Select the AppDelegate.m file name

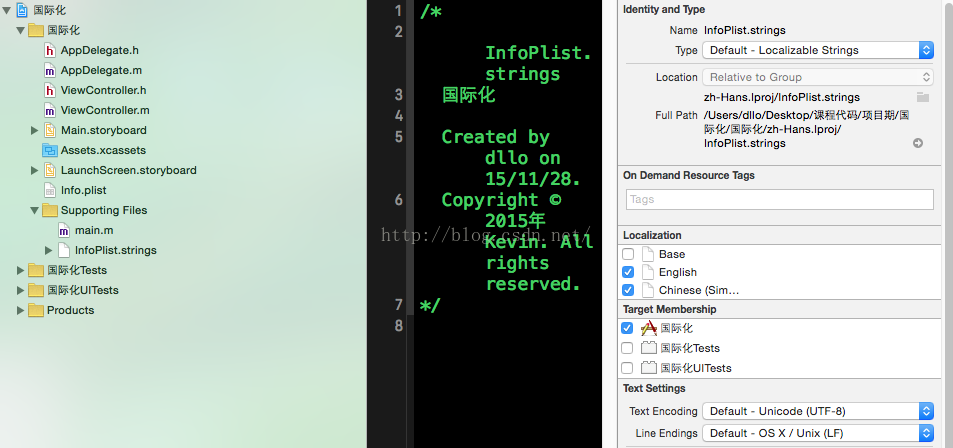pos(101,71)
